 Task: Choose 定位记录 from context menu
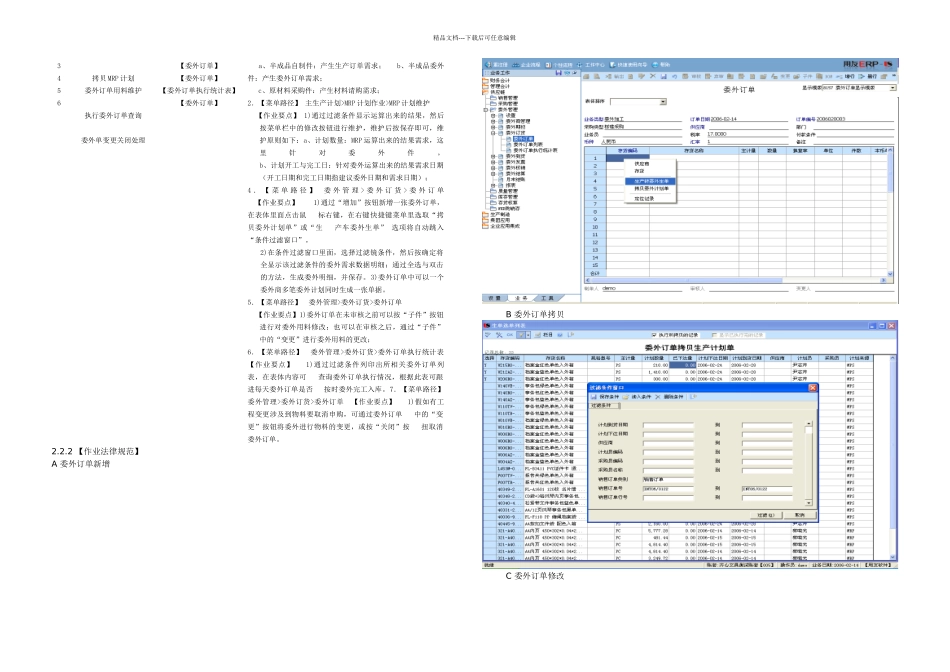click(x=644, y=199)
